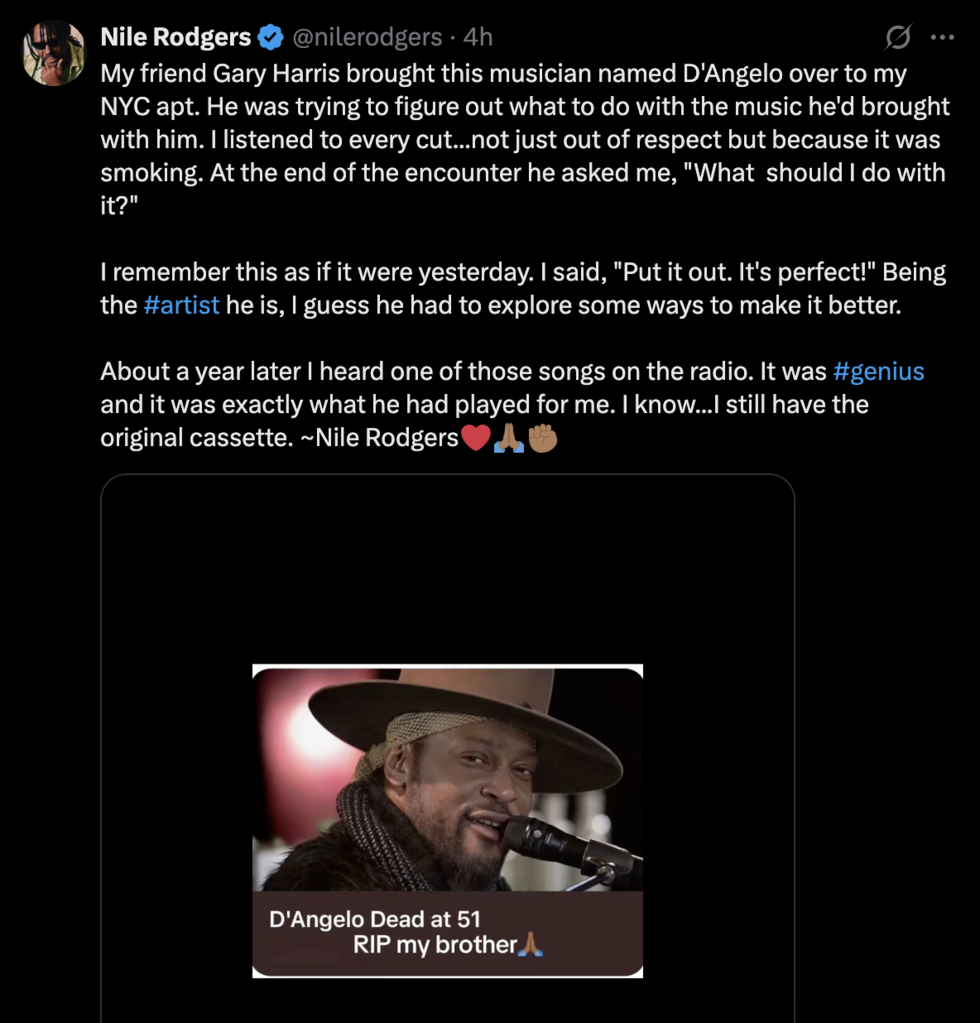Open the #genius hashtag
Screen dimensions: 980x1023
pos(878,372)
